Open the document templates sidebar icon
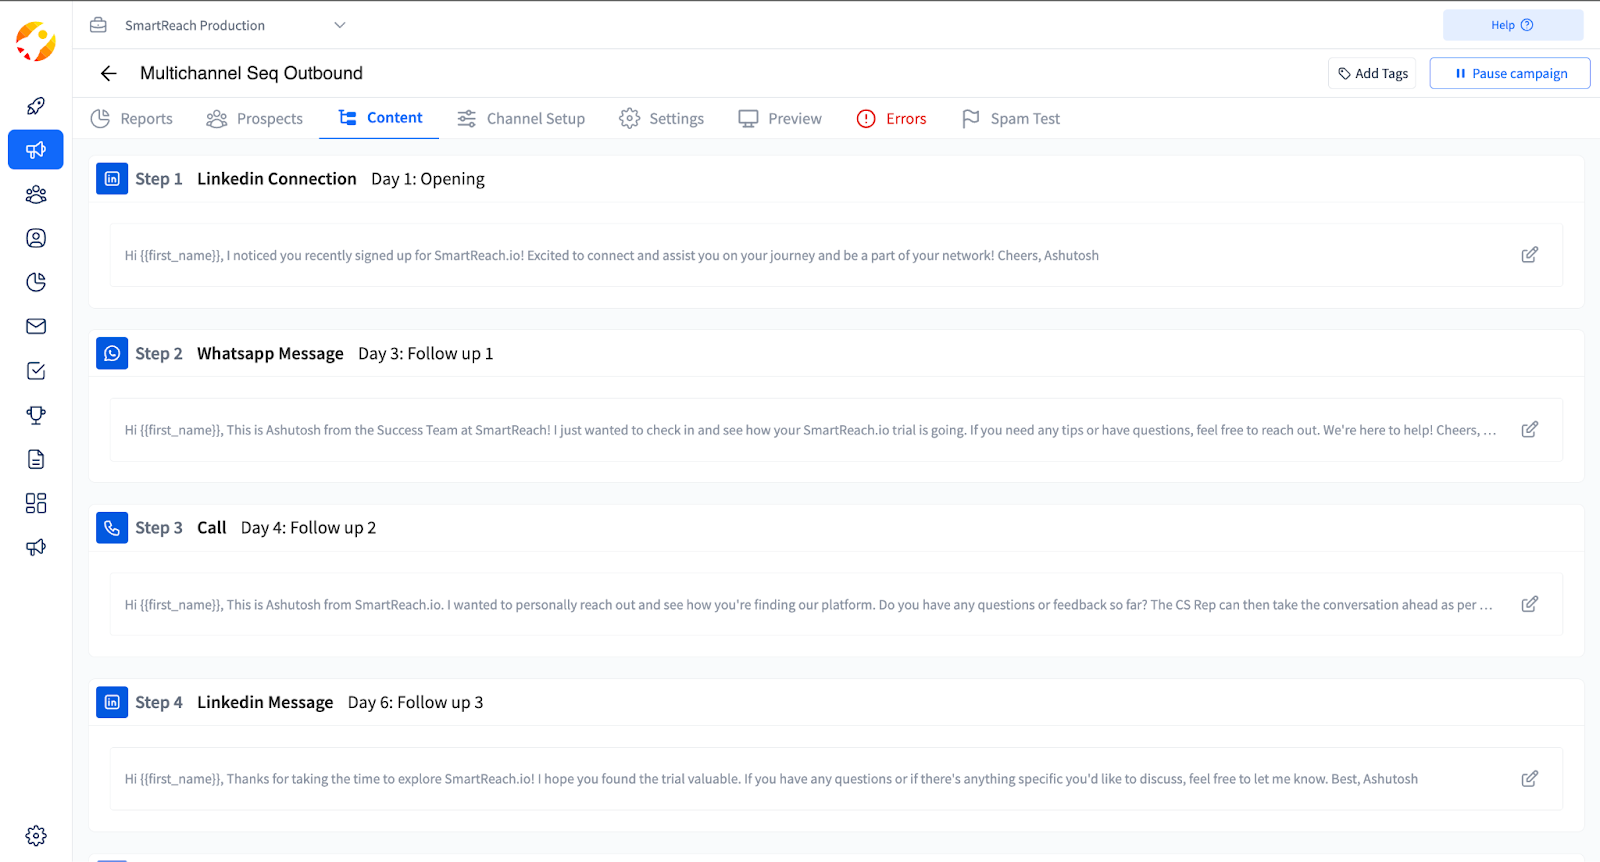 coord(36,459)
